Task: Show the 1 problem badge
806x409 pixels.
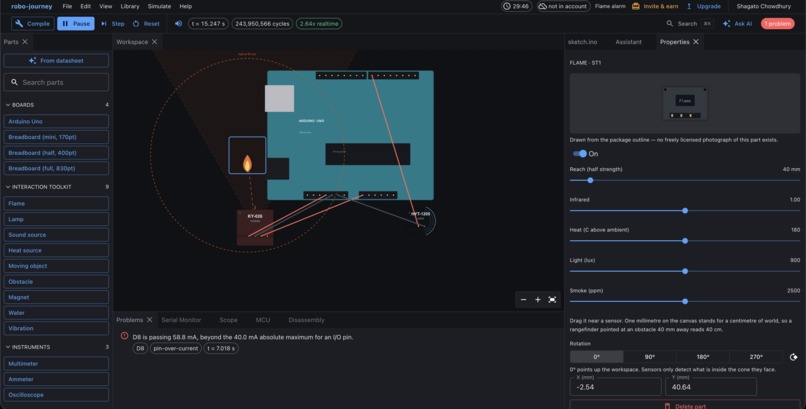Action: point(777,24)
